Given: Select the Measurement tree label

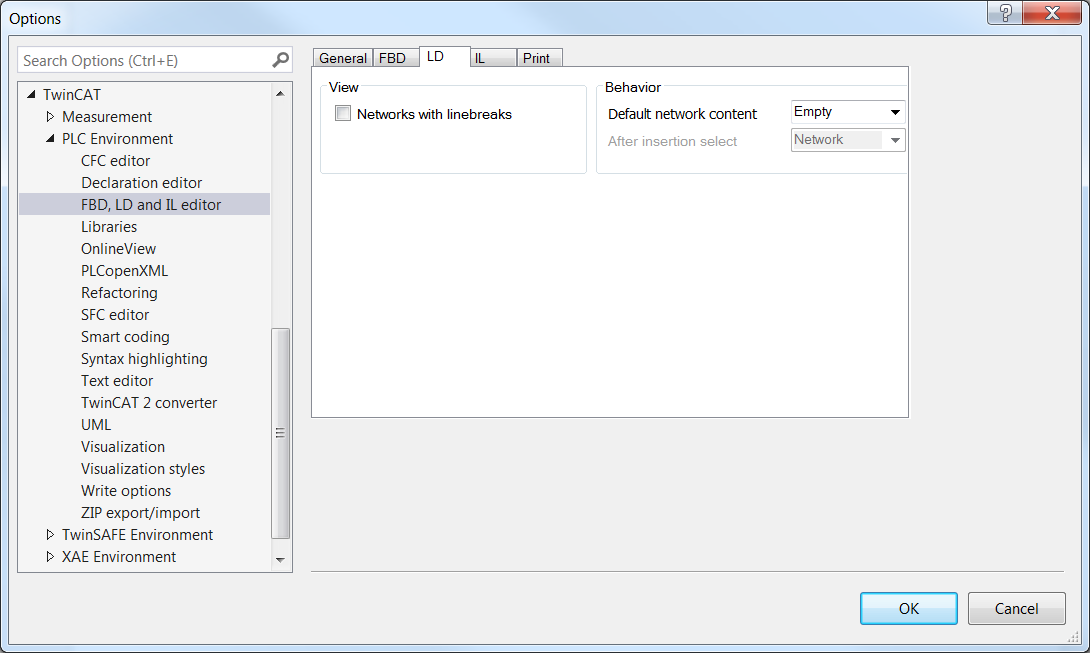Looking at the screenshot, I should [x=107, y=117].
